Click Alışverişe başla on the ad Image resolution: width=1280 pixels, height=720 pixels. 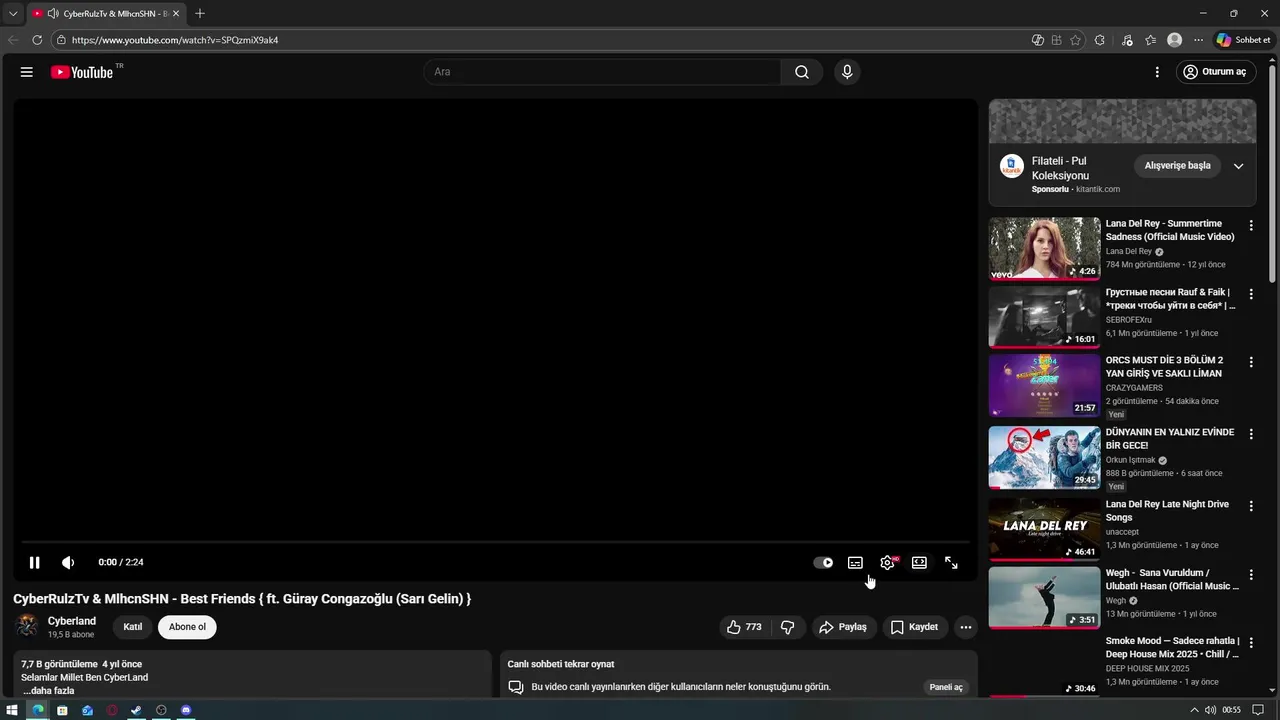point(1177,166)
